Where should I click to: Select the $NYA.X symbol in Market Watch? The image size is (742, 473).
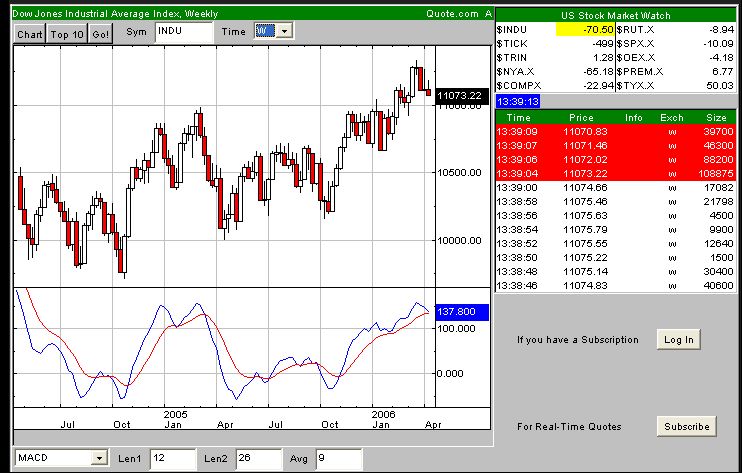point(515,72)
